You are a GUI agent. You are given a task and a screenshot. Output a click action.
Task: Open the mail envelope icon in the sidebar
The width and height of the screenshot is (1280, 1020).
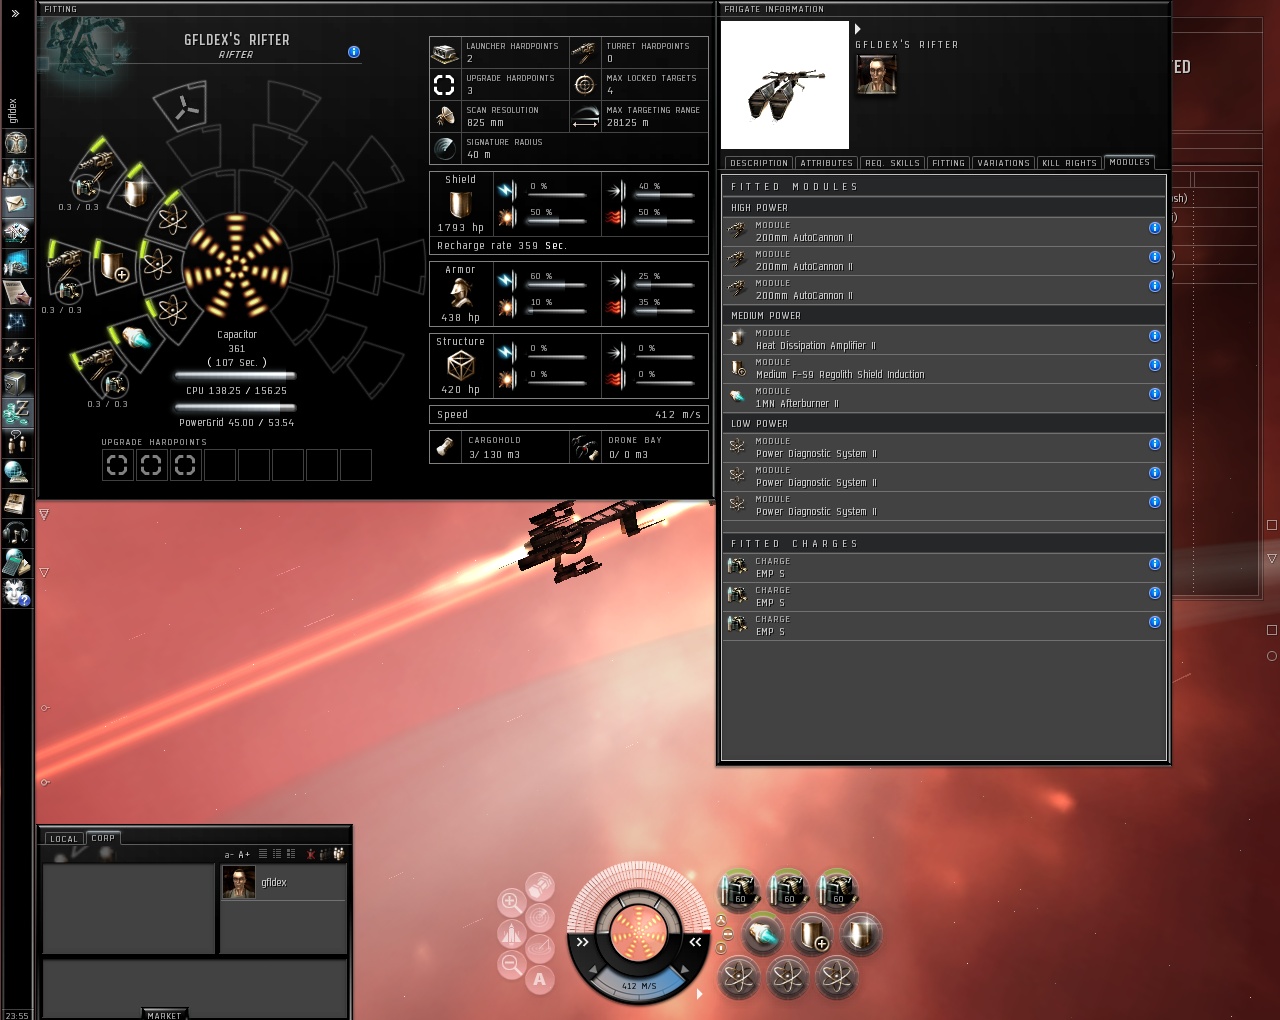click(x=16, y=203)
